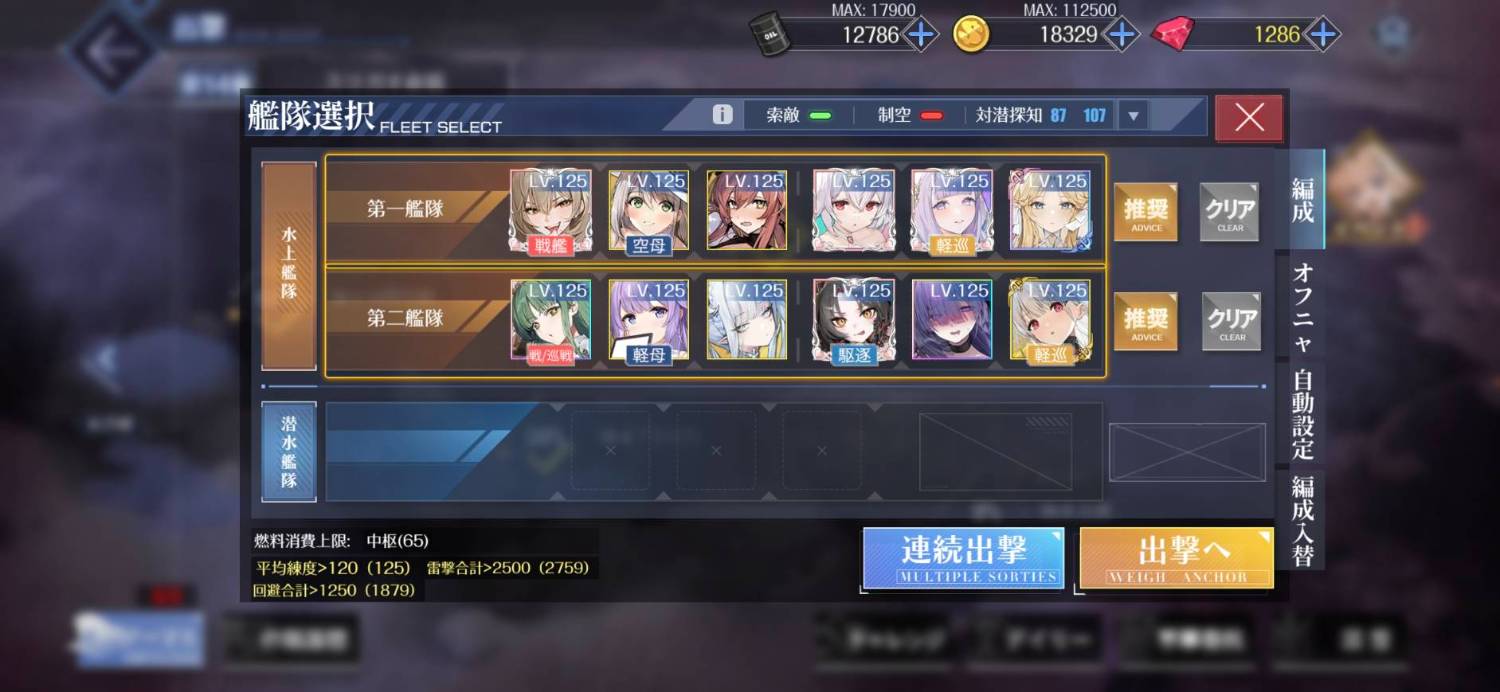Switch to the 編成 tab
The width and height of the screenshot is (1500, 692).
click(1302, 200)
